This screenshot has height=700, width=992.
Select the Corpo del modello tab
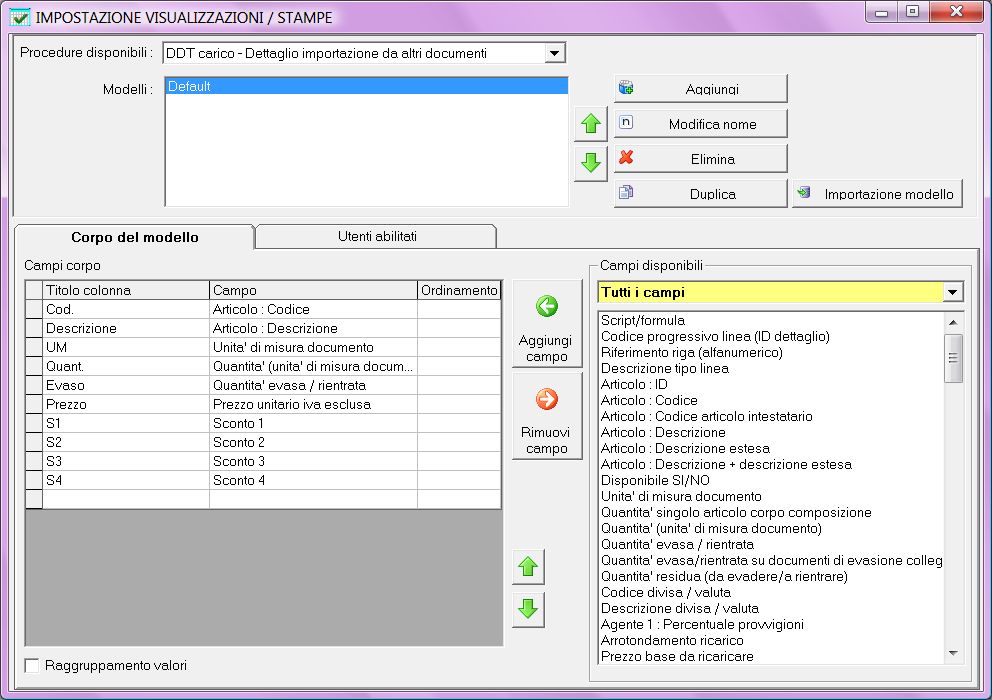coord(135,238)
